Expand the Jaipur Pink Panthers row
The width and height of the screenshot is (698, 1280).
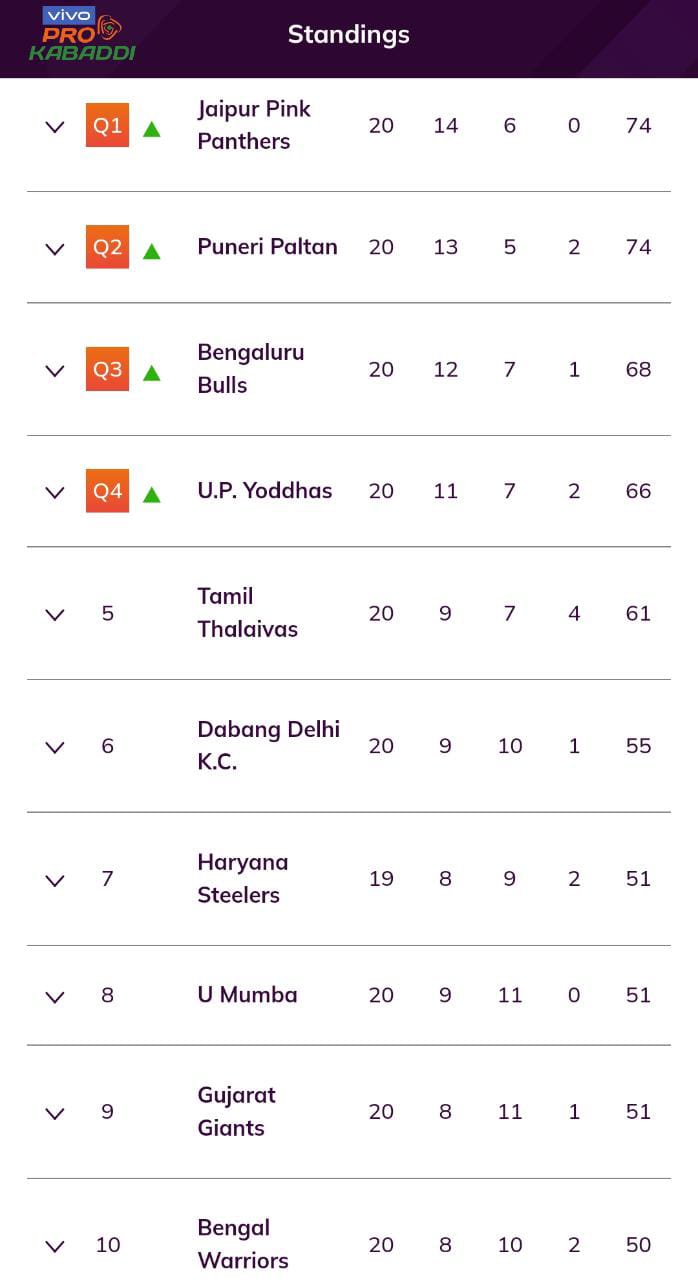coord(55,127)
